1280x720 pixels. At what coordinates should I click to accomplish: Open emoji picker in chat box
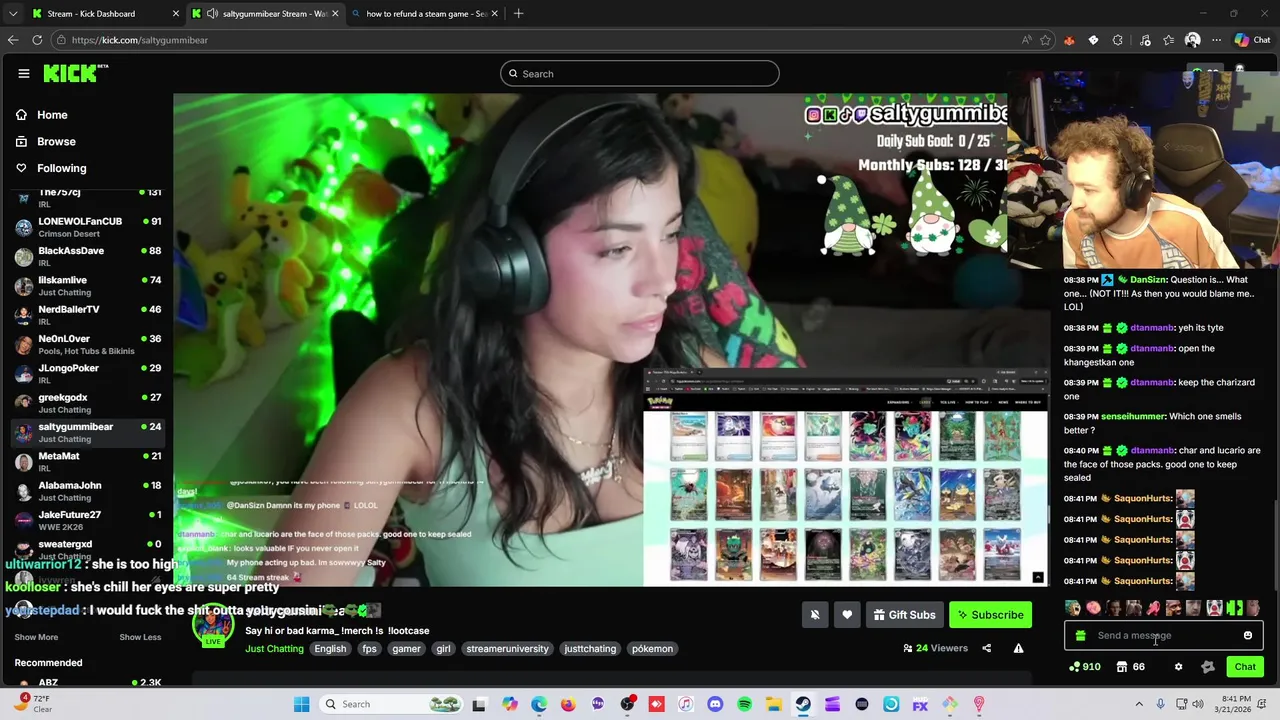click(1248, 636)
